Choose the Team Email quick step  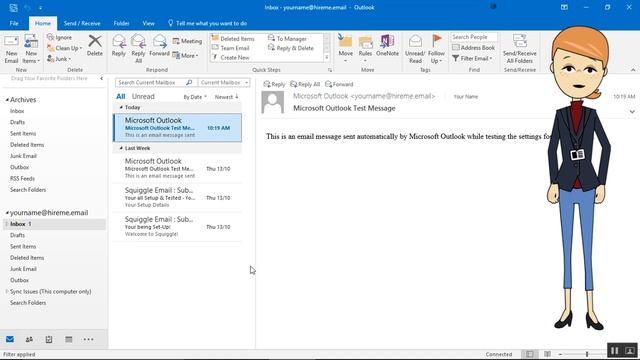(x=231, y=48)
